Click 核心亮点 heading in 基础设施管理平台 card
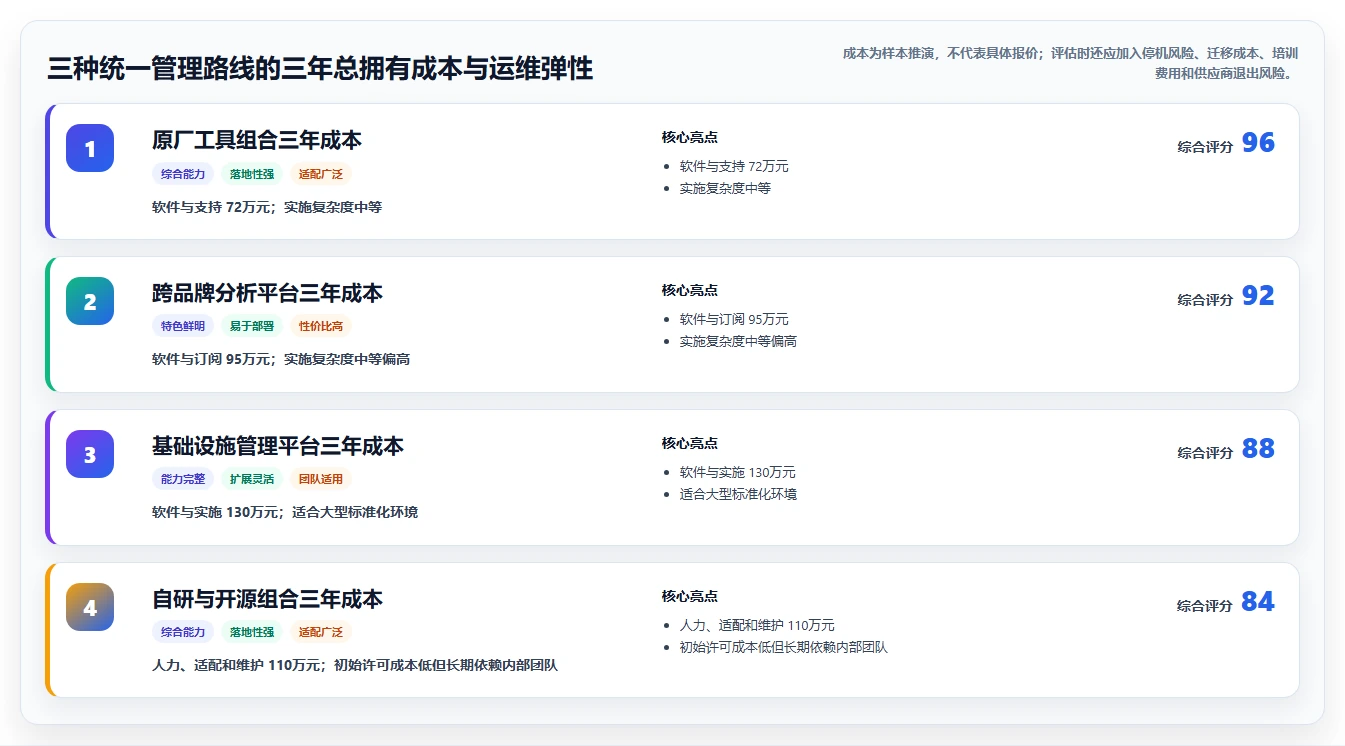Image resolution: width=1345 pixels, height=746 pixels. pos(690,443)
